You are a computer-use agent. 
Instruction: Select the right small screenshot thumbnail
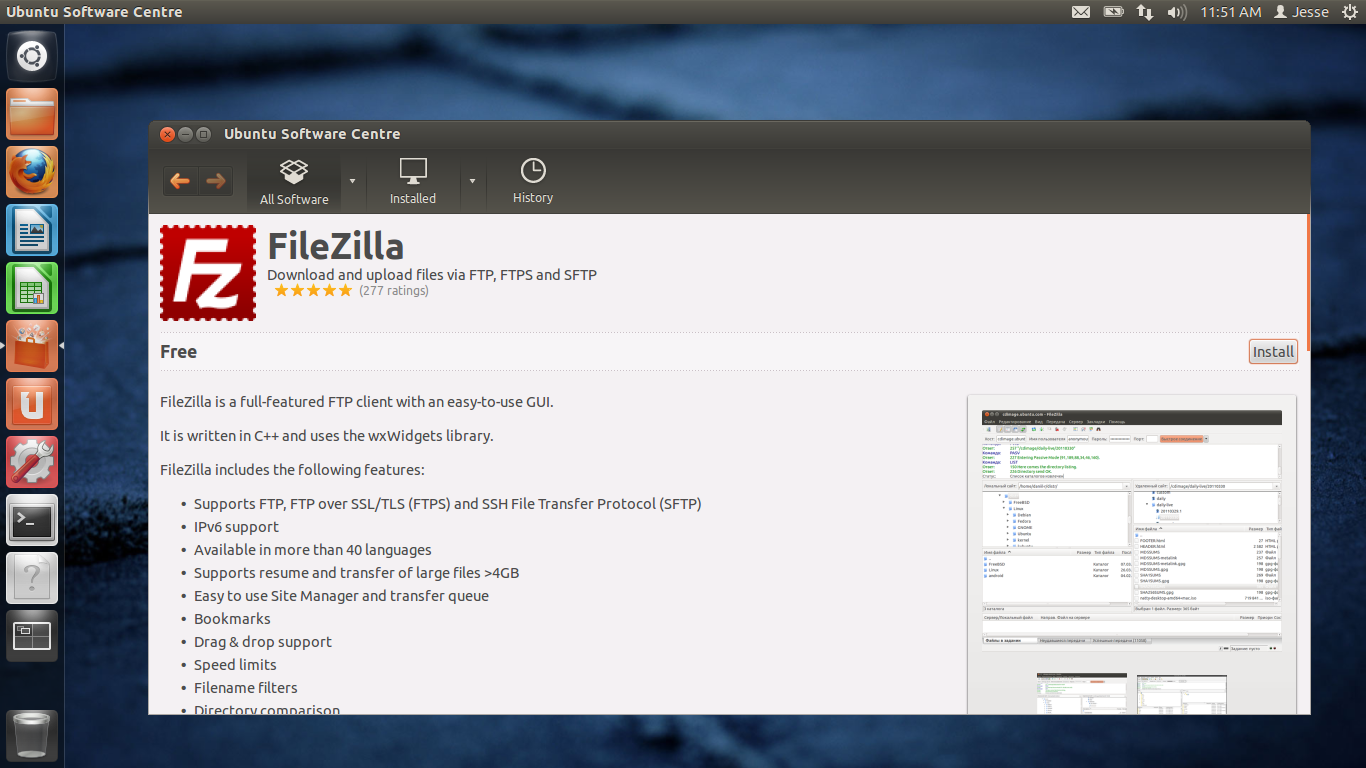pyautogui.click(x=1182, y=693)
